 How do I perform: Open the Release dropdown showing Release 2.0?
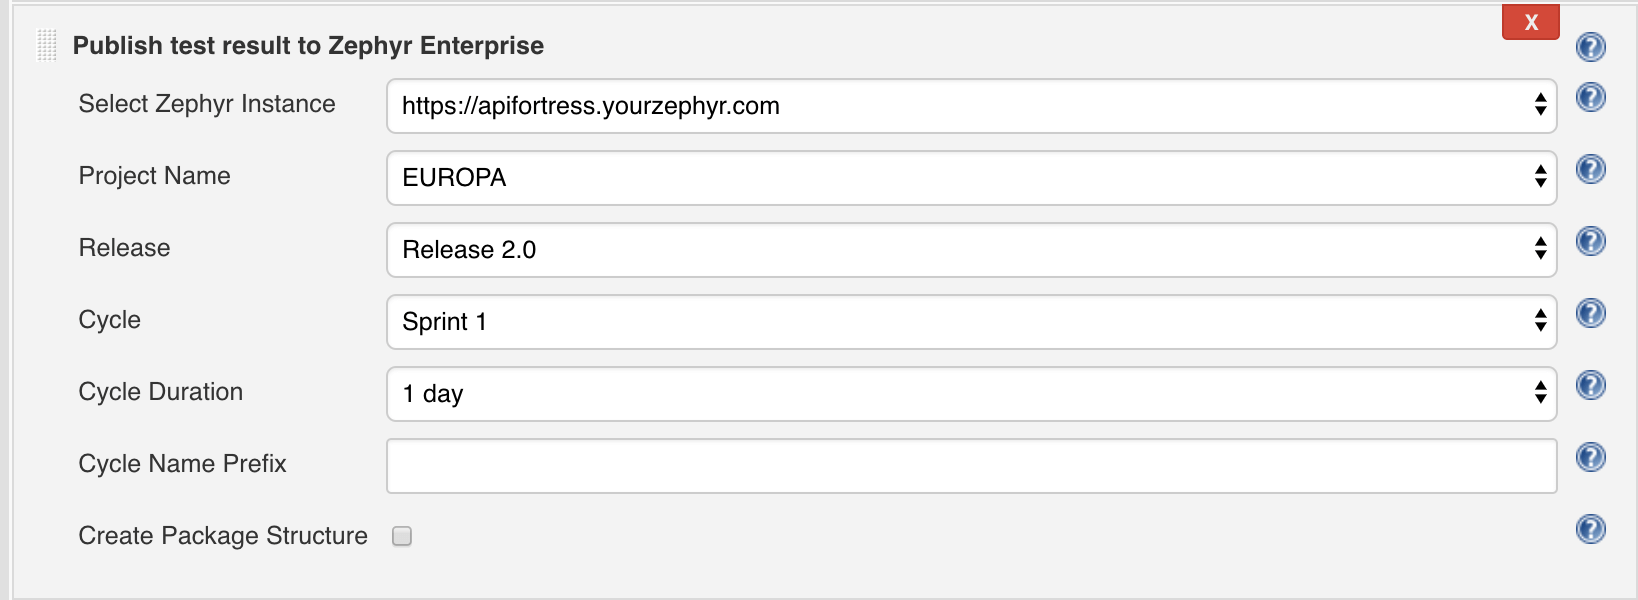[x=971, y=250]
